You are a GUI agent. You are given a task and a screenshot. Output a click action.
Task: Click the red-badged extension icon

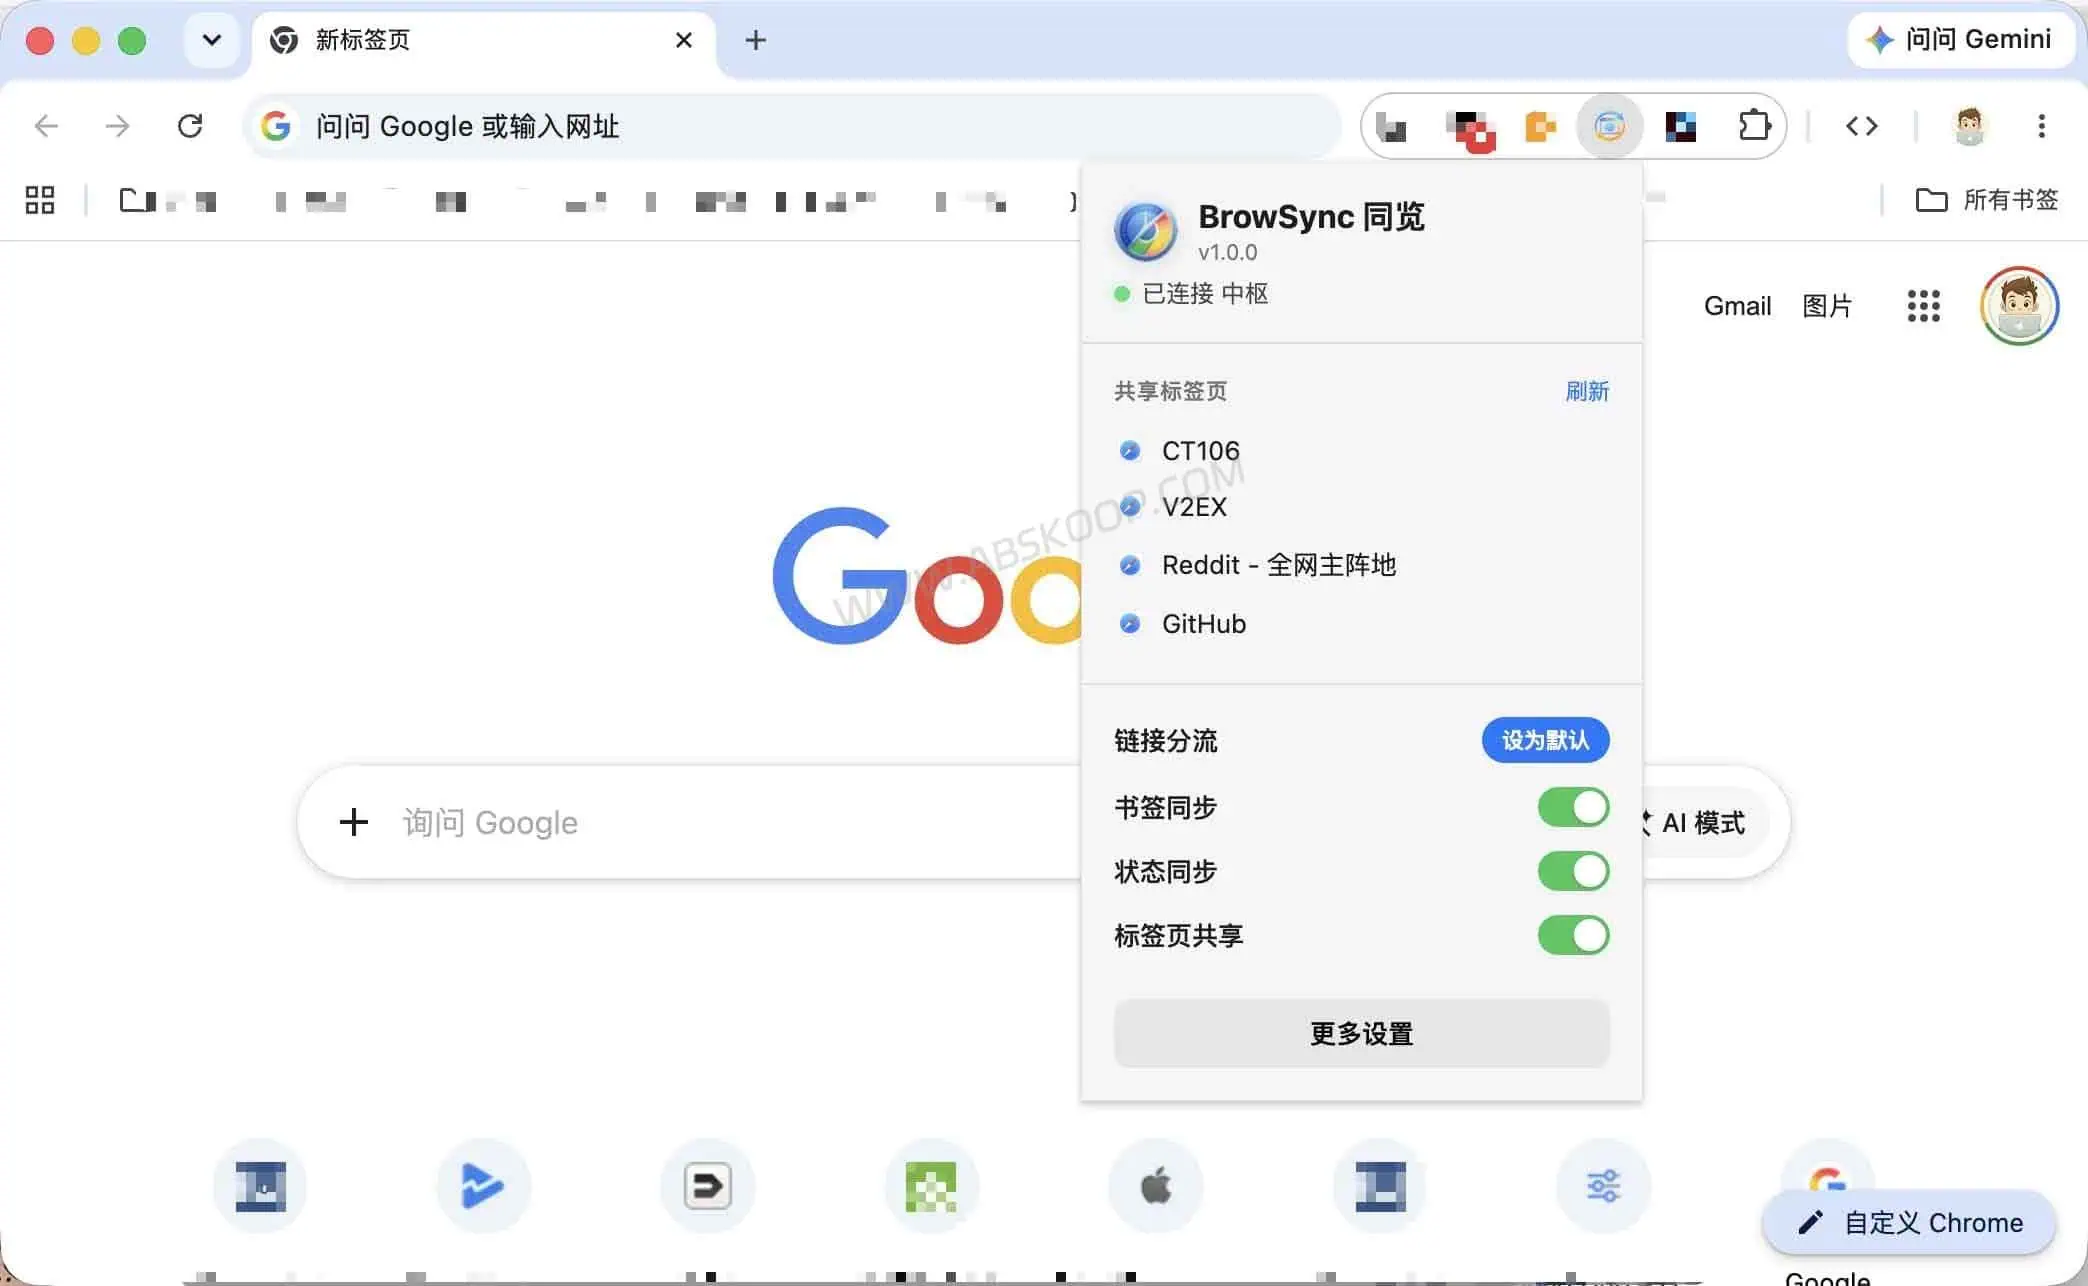(1470, 129)
